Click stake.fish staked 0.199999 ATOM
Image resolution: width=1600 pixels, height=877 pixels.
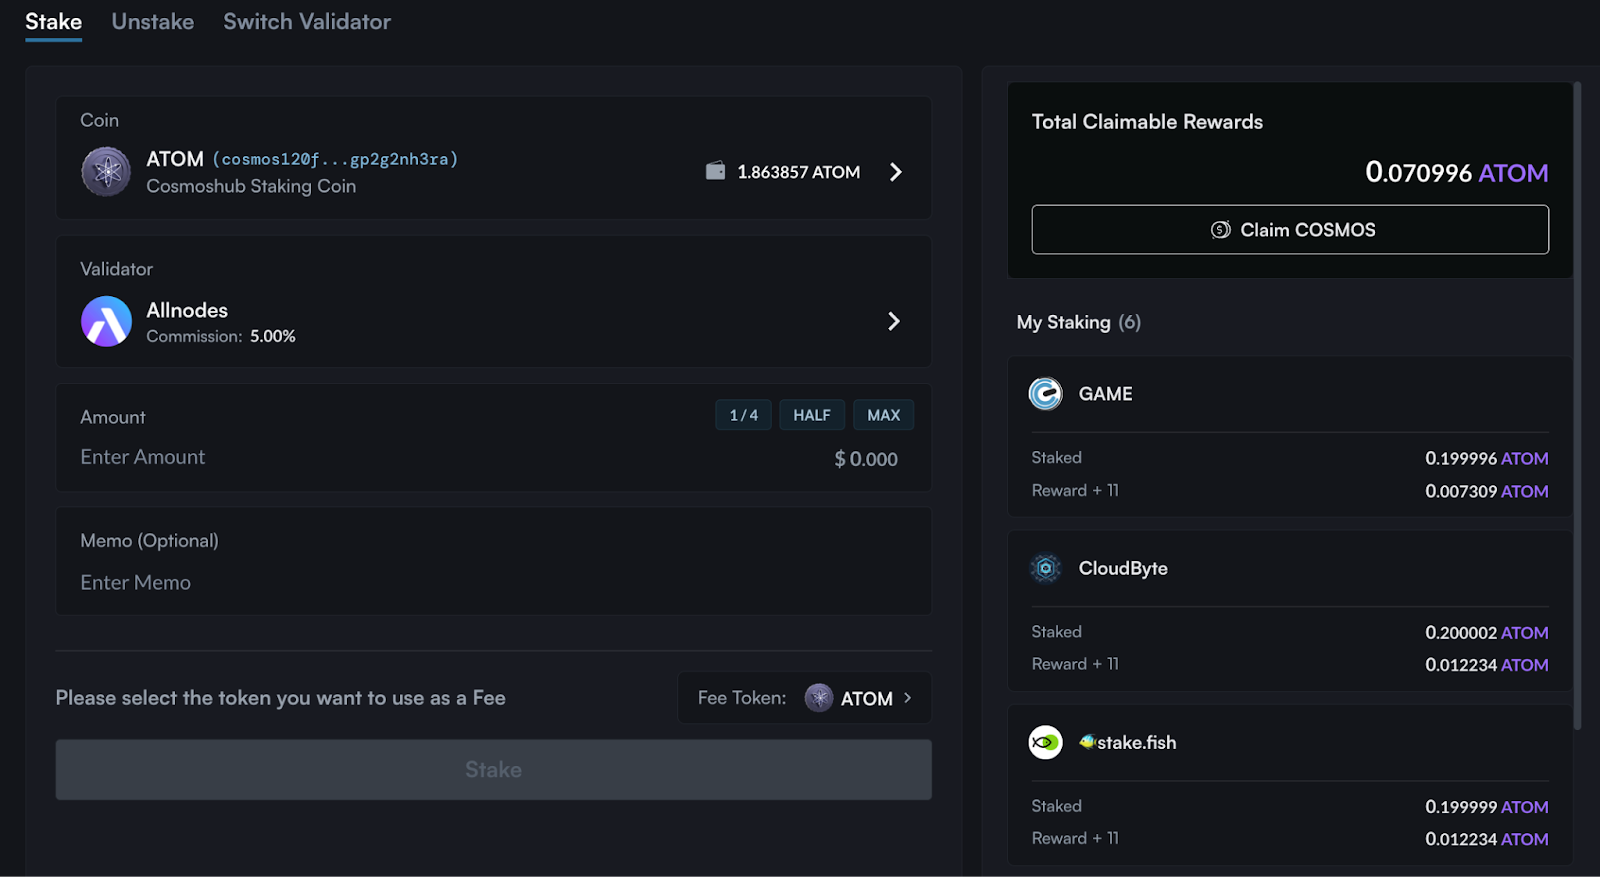(1487, 807)
